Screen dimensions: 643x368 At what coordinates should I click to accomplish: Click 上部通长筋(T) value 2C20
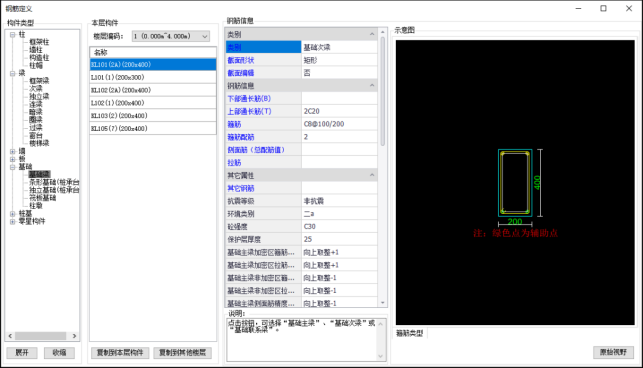coord(339,111)
